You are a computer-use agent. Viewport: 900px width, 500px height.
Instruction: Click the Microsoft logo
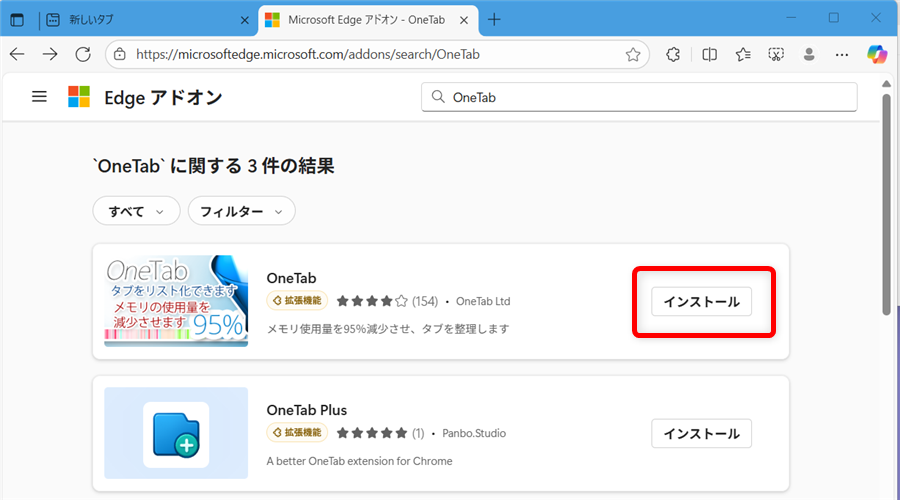(79, 96)
